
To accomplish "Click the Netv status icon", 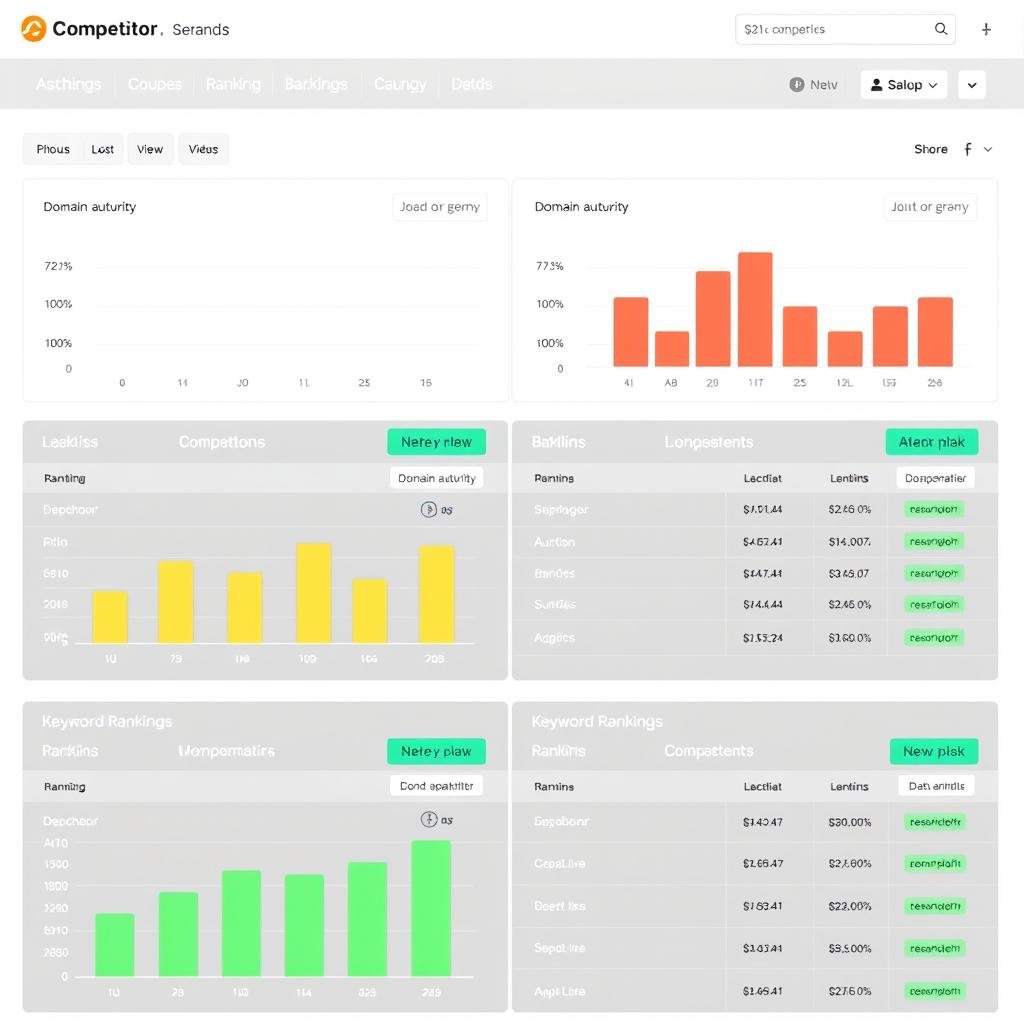I will (797, 85).
